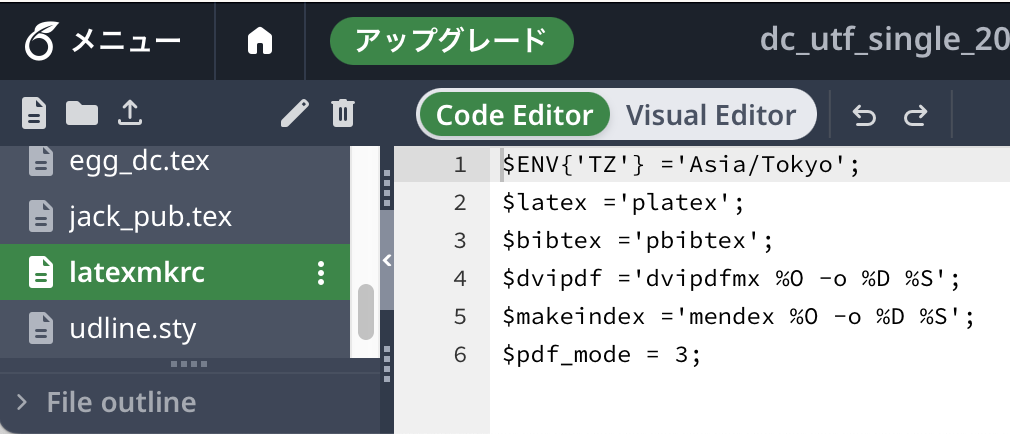The width and height of the screenshot is (1010, 434).
Task: Go to the home dashboard icon
Action: click(260, 41)
